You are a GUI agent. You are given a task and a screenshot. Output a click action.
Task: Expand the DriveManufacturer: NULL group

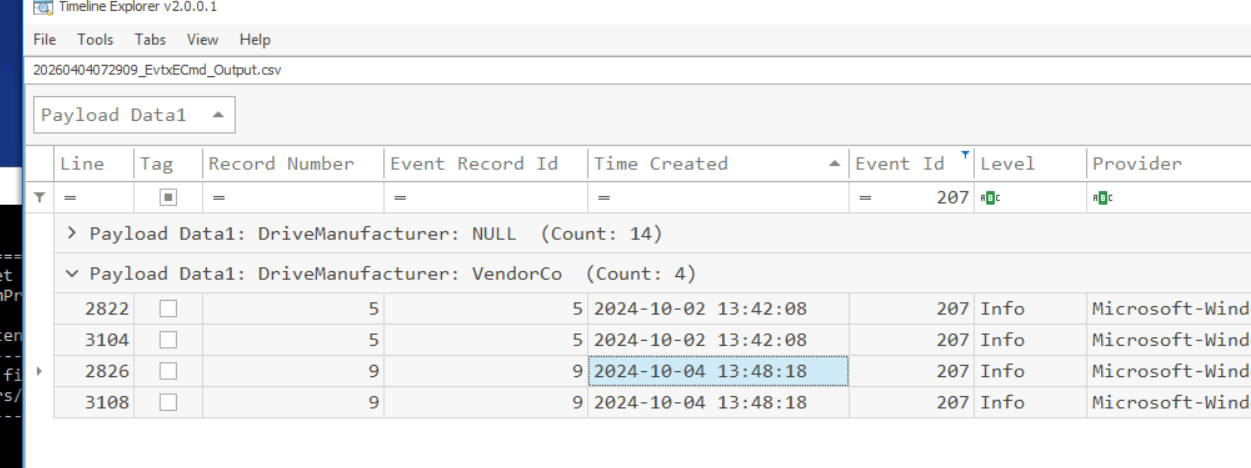pos(71,234)
